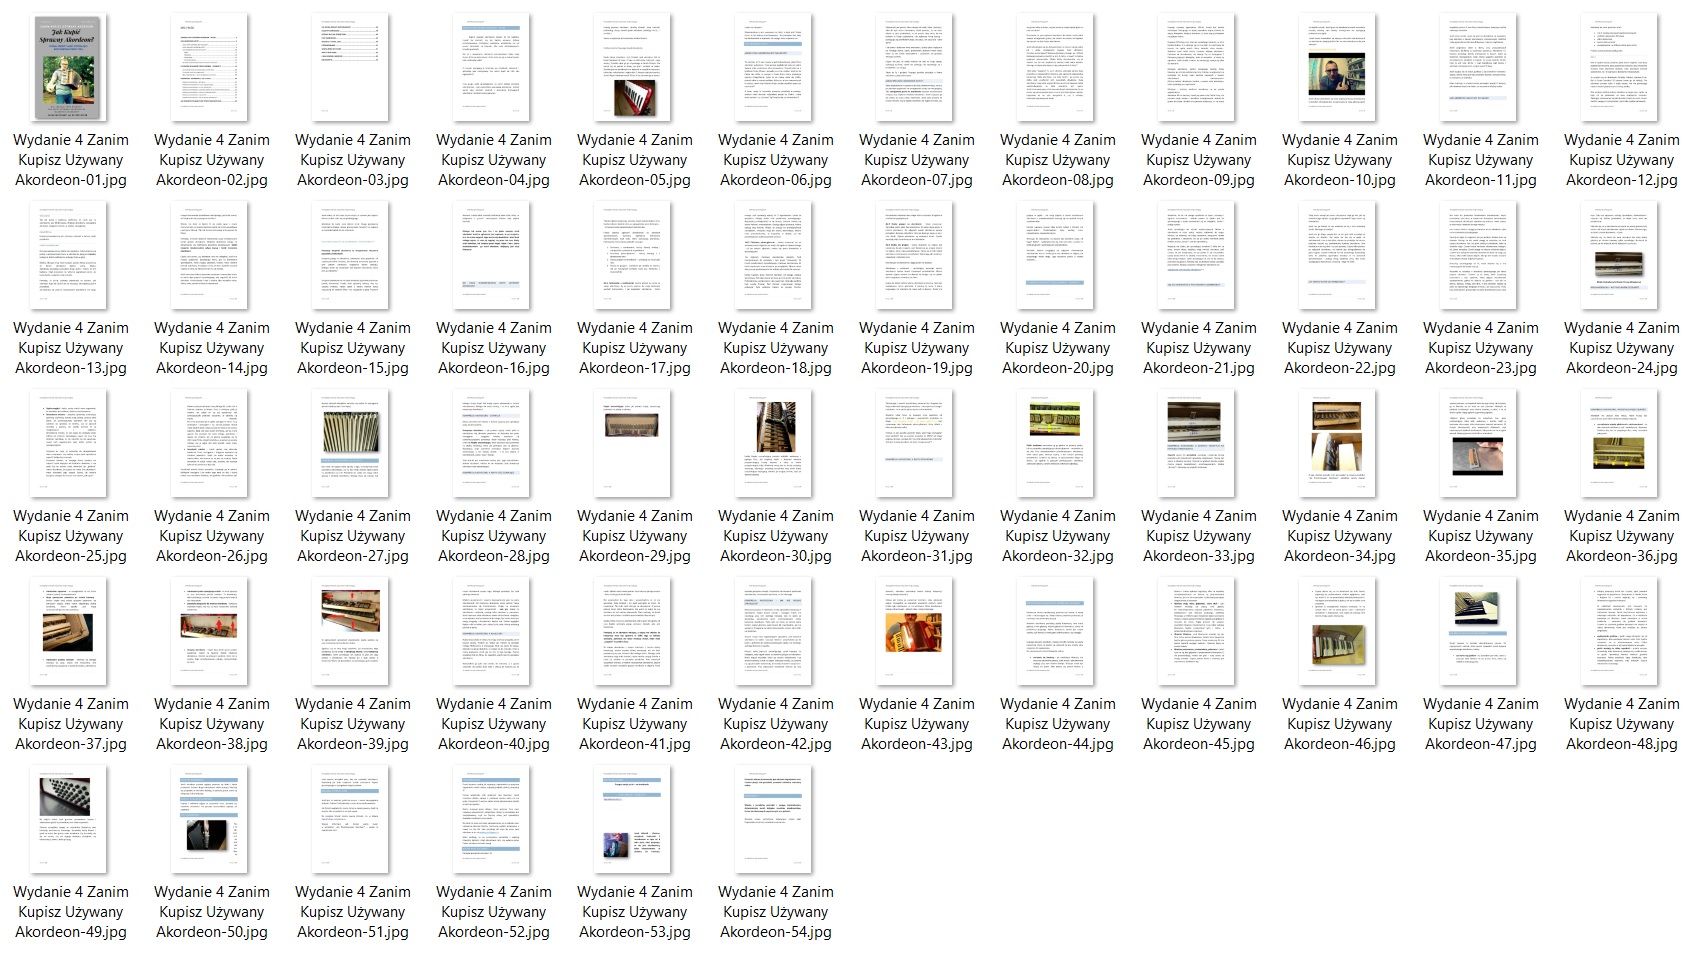This screenshot has height=965, width=1691.
Task: Select thumbnail Akordeon-48.jpg
Action: point(1621,632)
